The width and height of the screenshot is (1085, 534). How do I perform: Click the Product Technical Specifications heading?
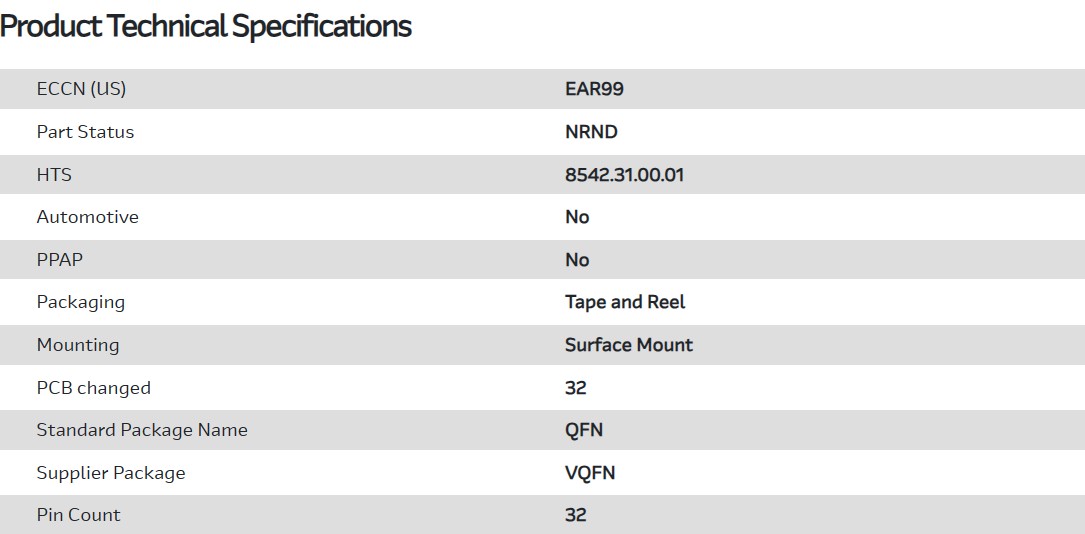click(x=206, y=27)
